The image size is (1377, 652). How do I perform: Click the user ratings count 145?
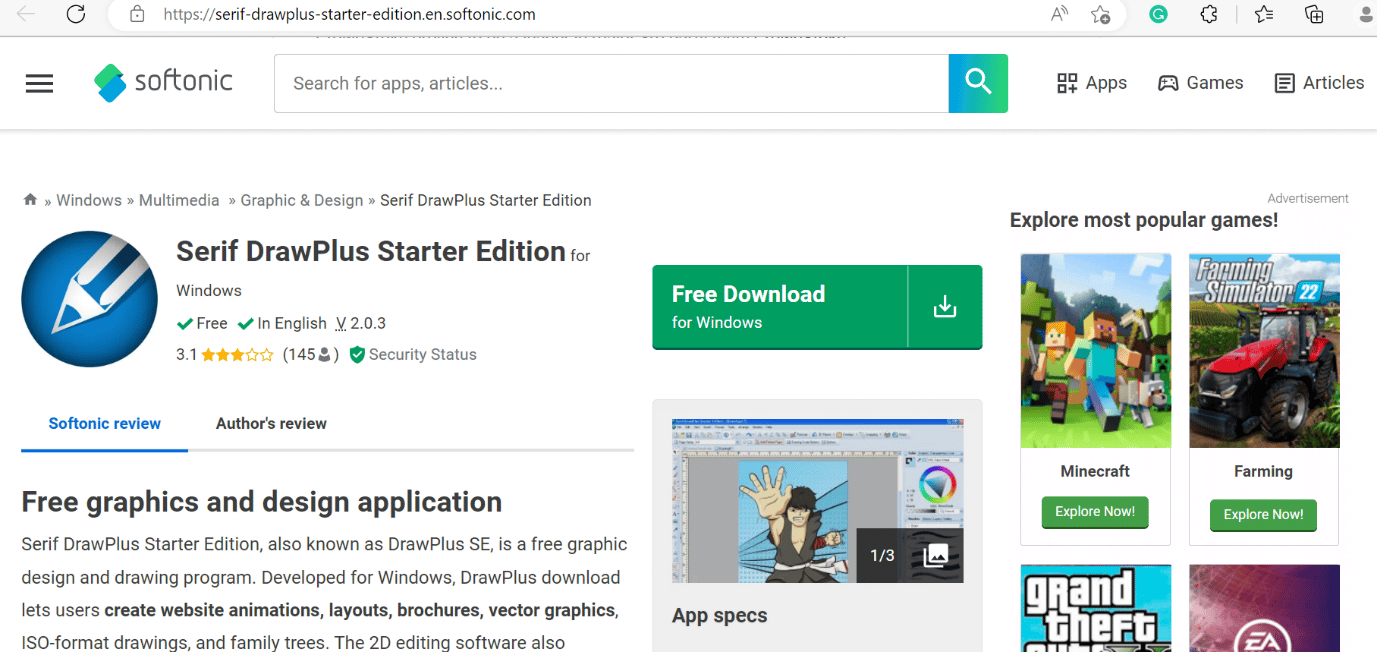pos(310,354)
